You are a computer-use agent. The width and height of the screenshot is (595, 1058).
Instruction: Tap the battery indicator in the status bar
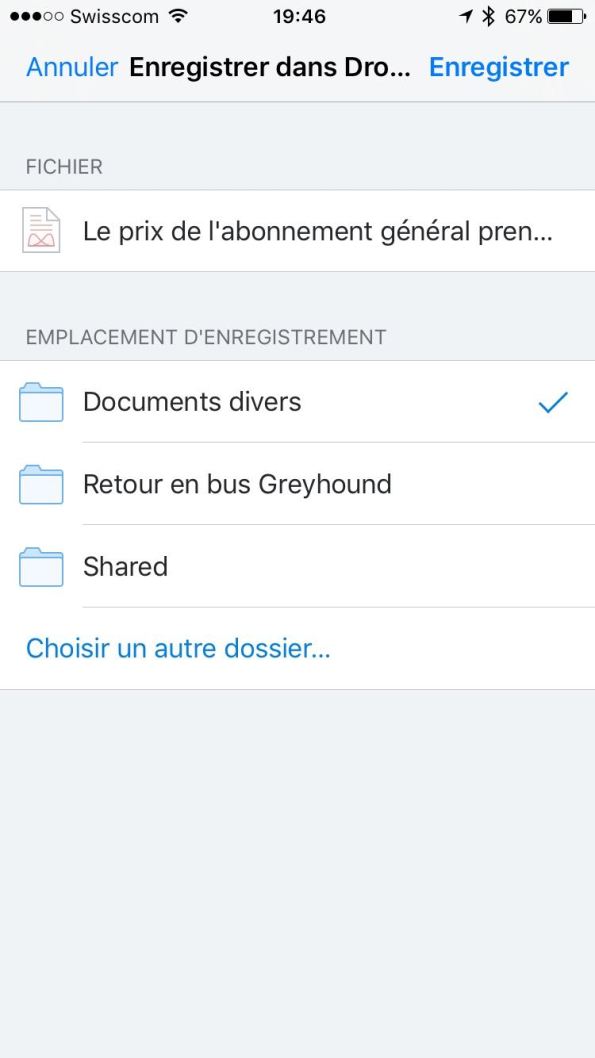(x=561, y=15)
